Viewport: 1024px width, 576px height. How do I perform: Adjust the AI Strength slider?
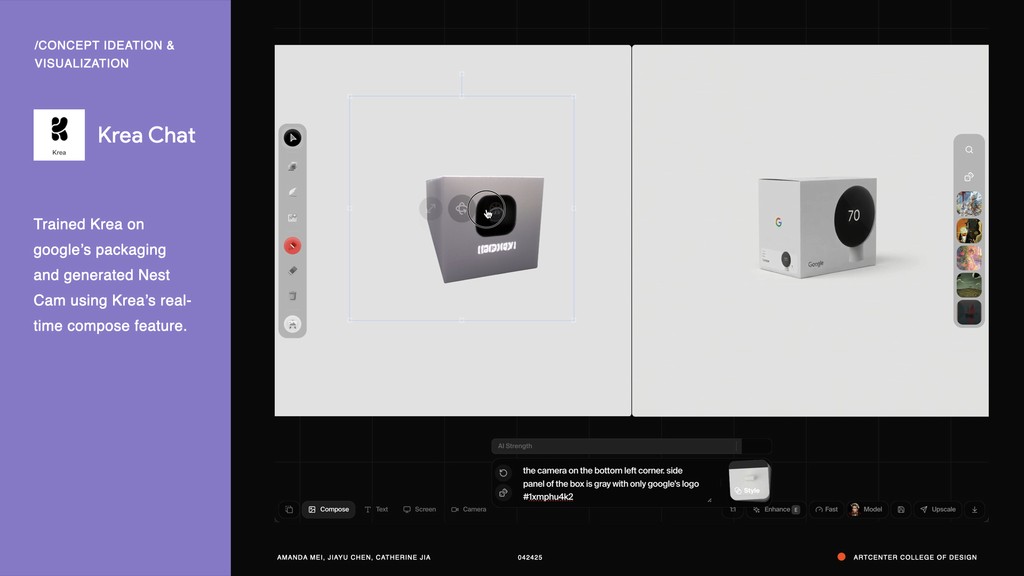coord(632,446)
